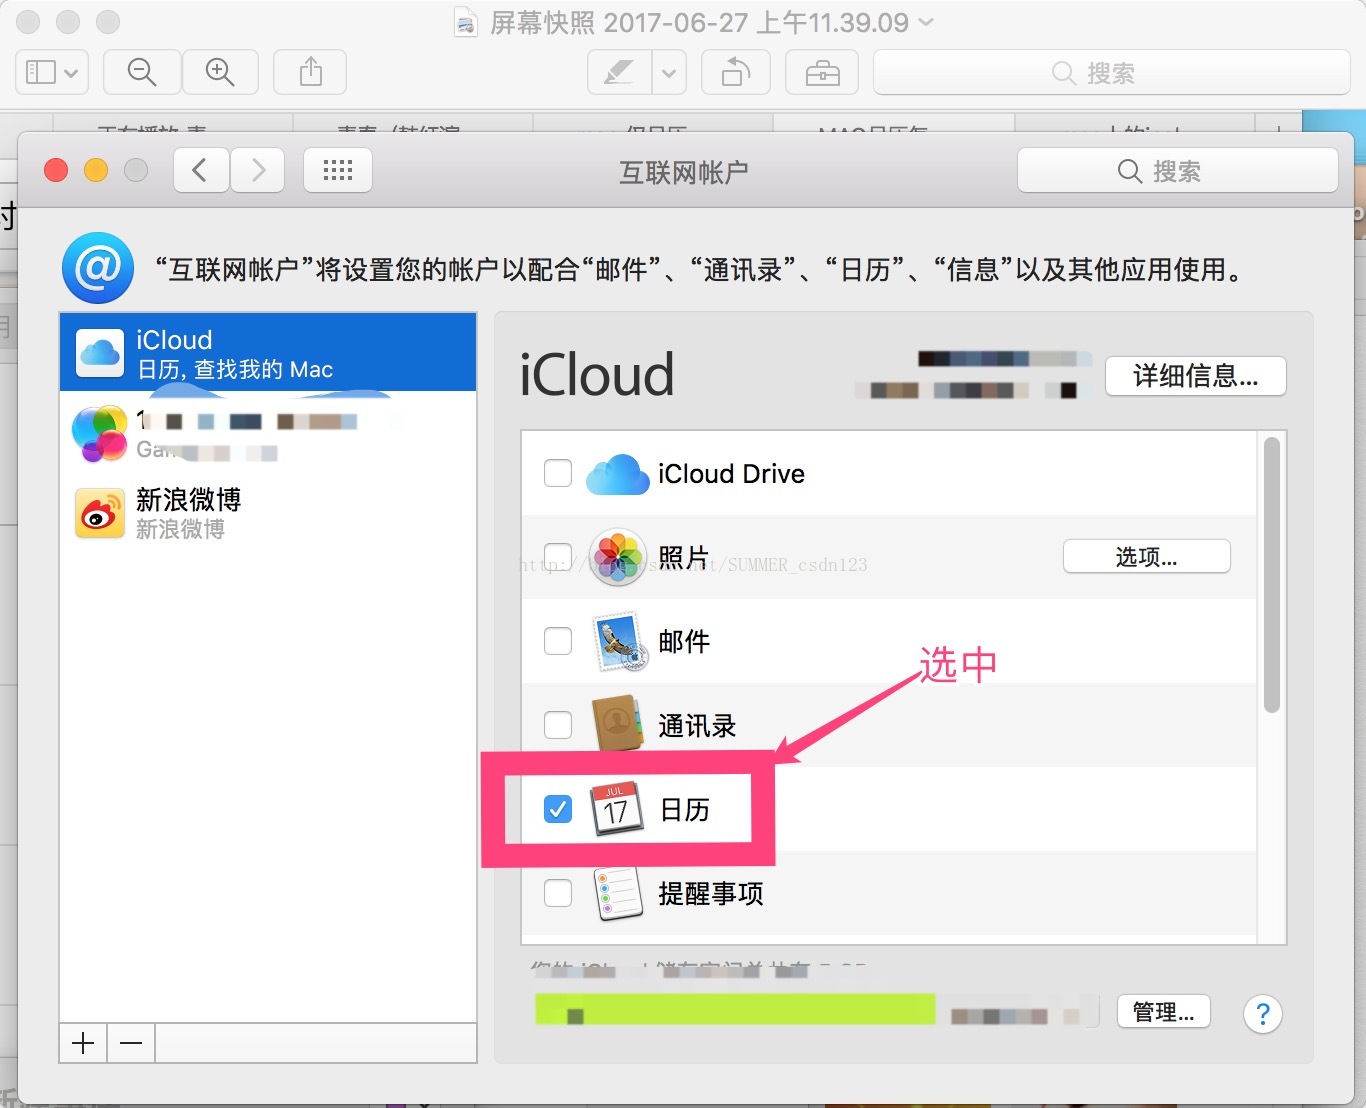
Task: Enable the 提醒事项 checkbox
Action: pos(558,893)
